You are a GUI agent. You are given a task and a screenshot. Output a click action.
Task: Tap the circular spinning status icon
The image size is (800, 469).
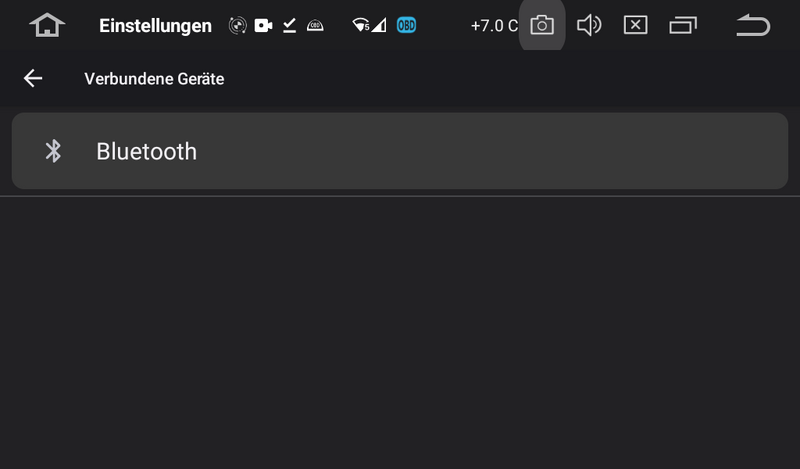(x=237, y=26)
